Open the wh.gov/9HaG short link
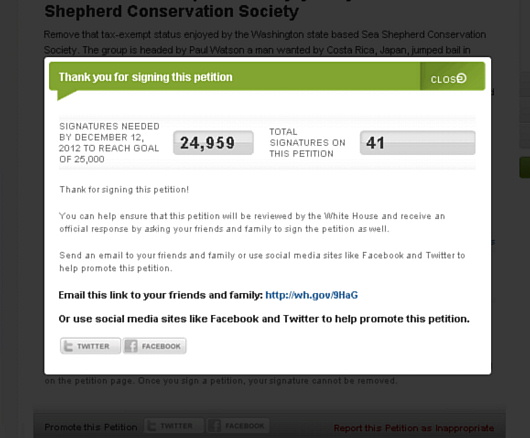 (x=311, y=295)
